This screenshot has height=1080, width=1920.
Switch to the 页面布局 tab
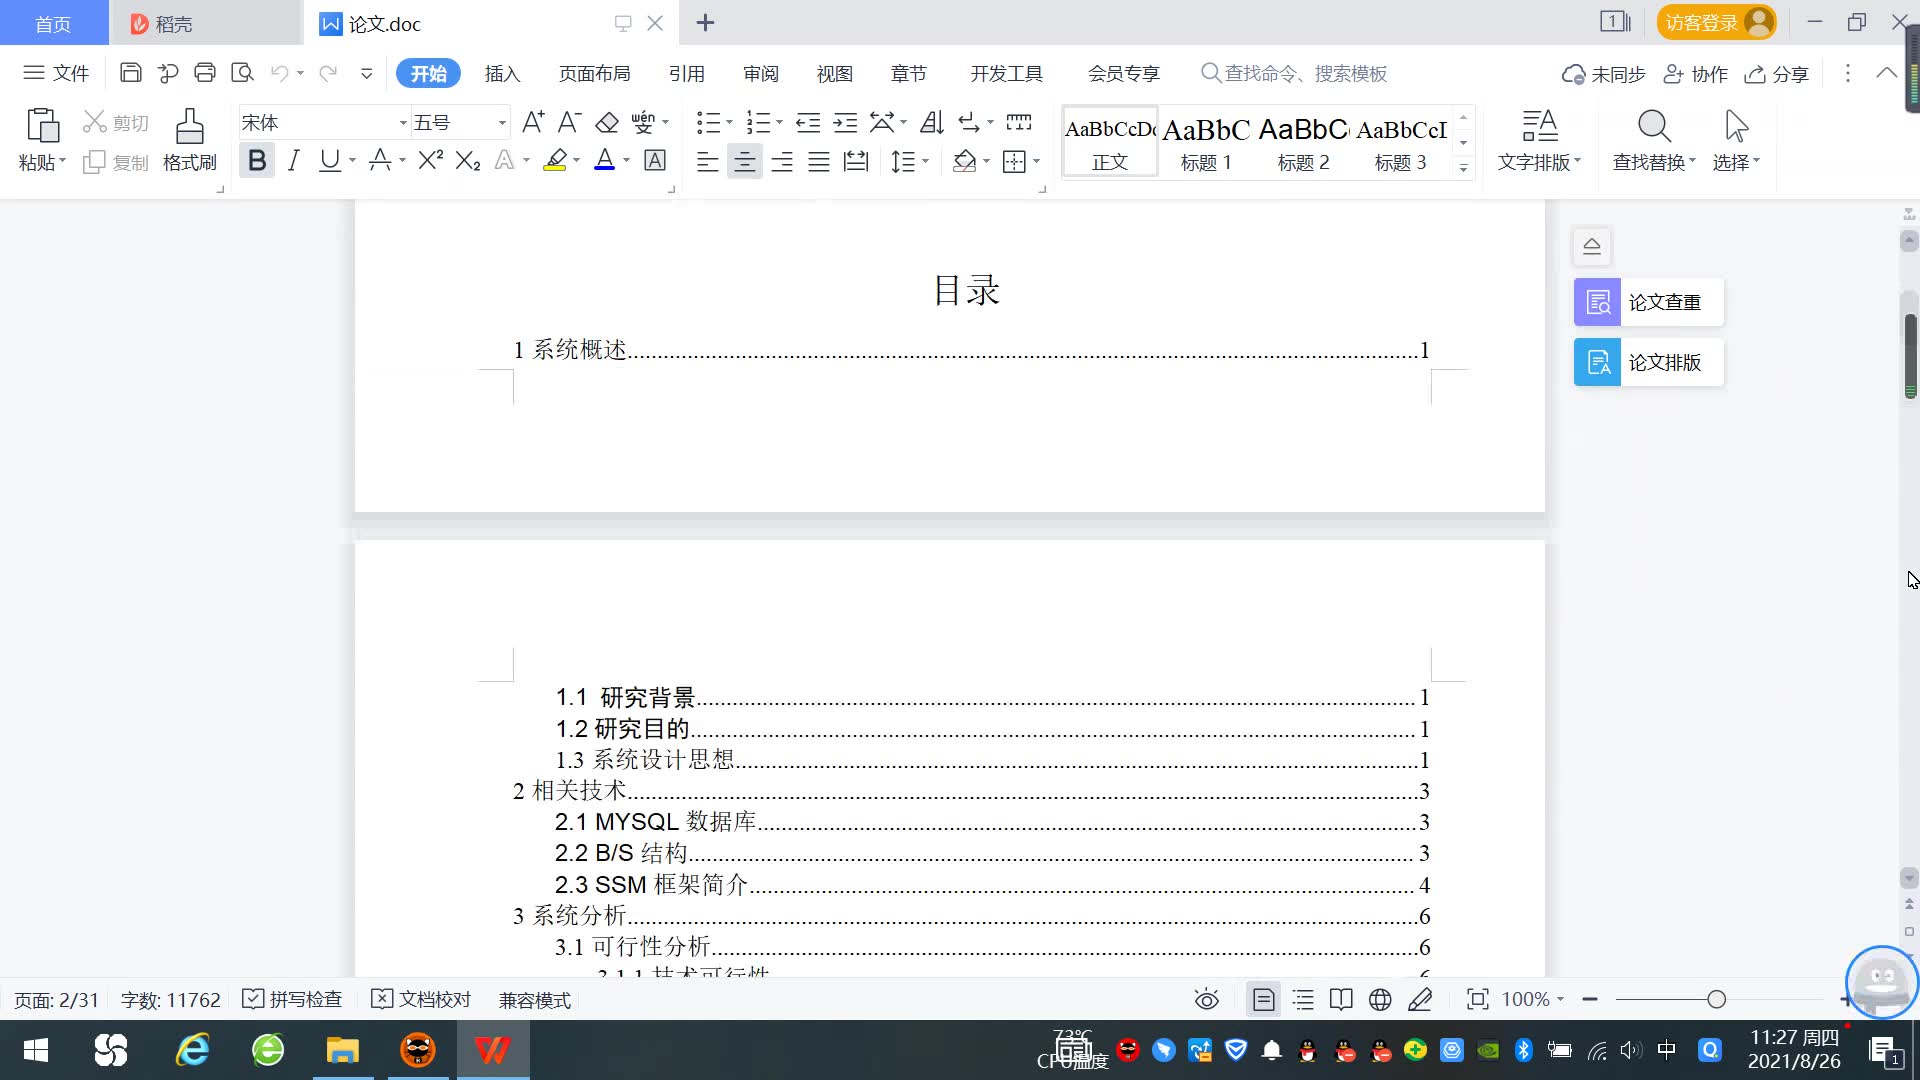click(594, 74)
